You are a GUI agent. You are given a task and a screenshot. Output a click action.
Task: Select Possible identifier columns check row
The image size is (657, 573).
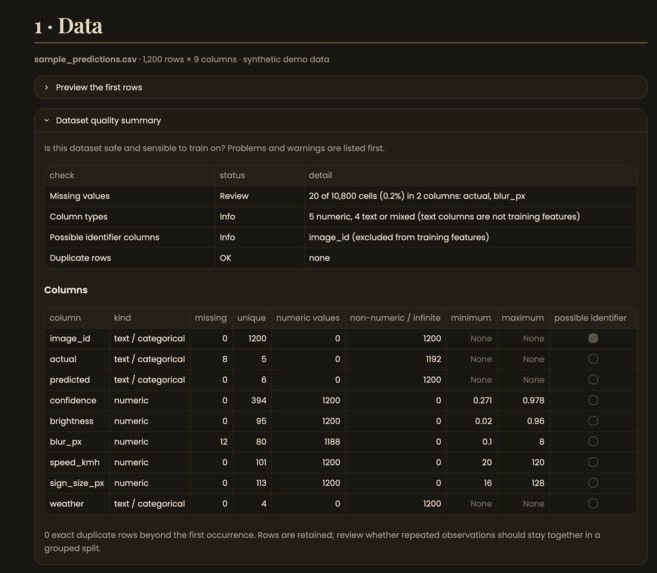[341, 237]
